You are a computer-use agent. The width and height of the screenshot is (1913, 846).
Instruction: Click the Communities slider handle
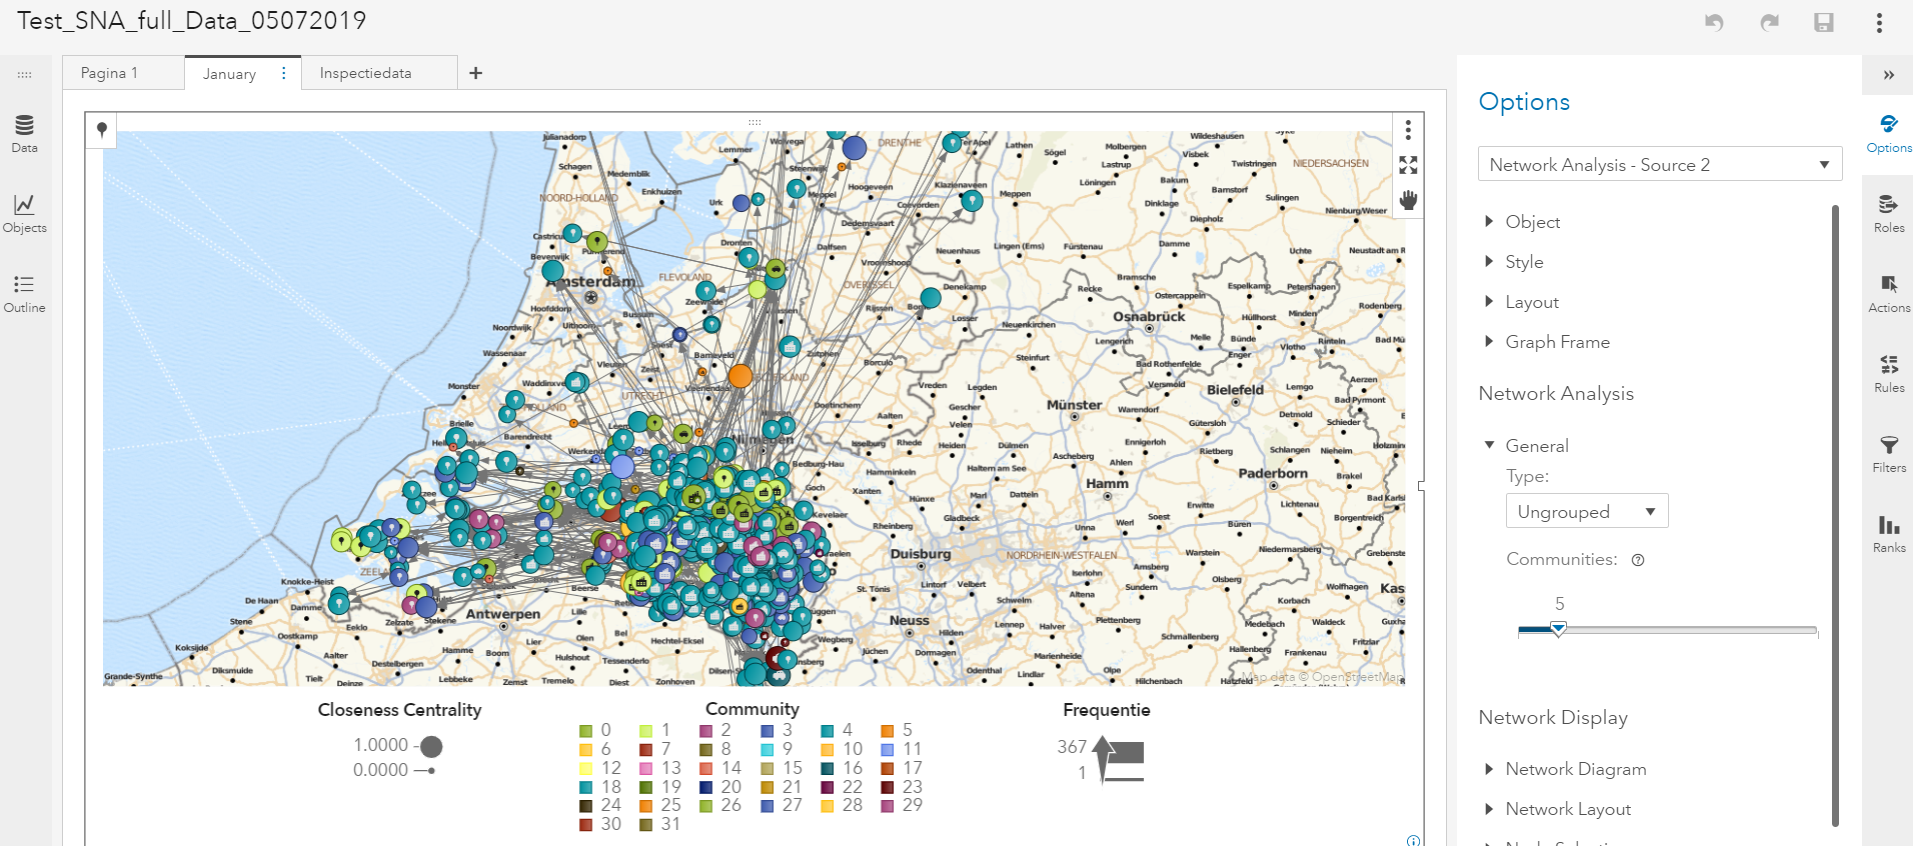tap(1558, 629)
